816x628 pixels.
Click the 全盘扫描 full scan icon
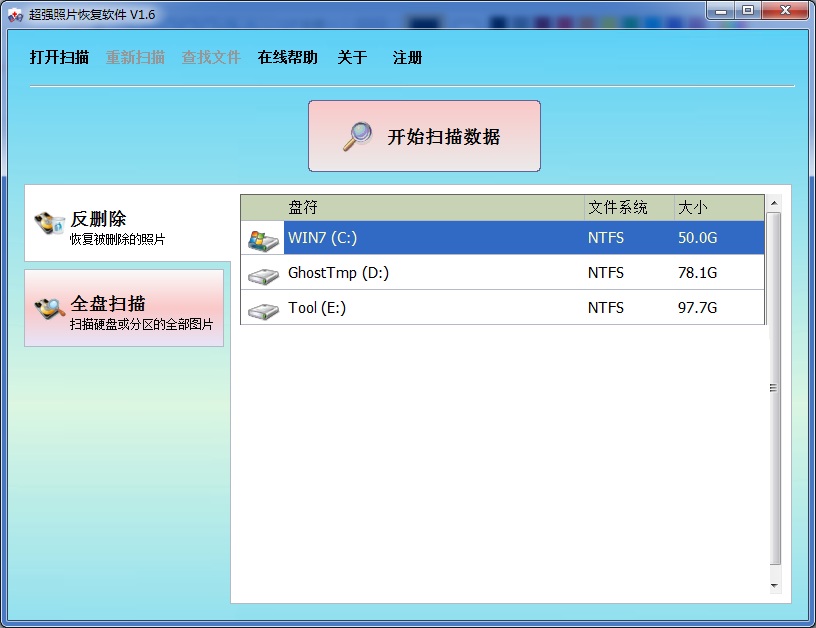click(48, 308)
